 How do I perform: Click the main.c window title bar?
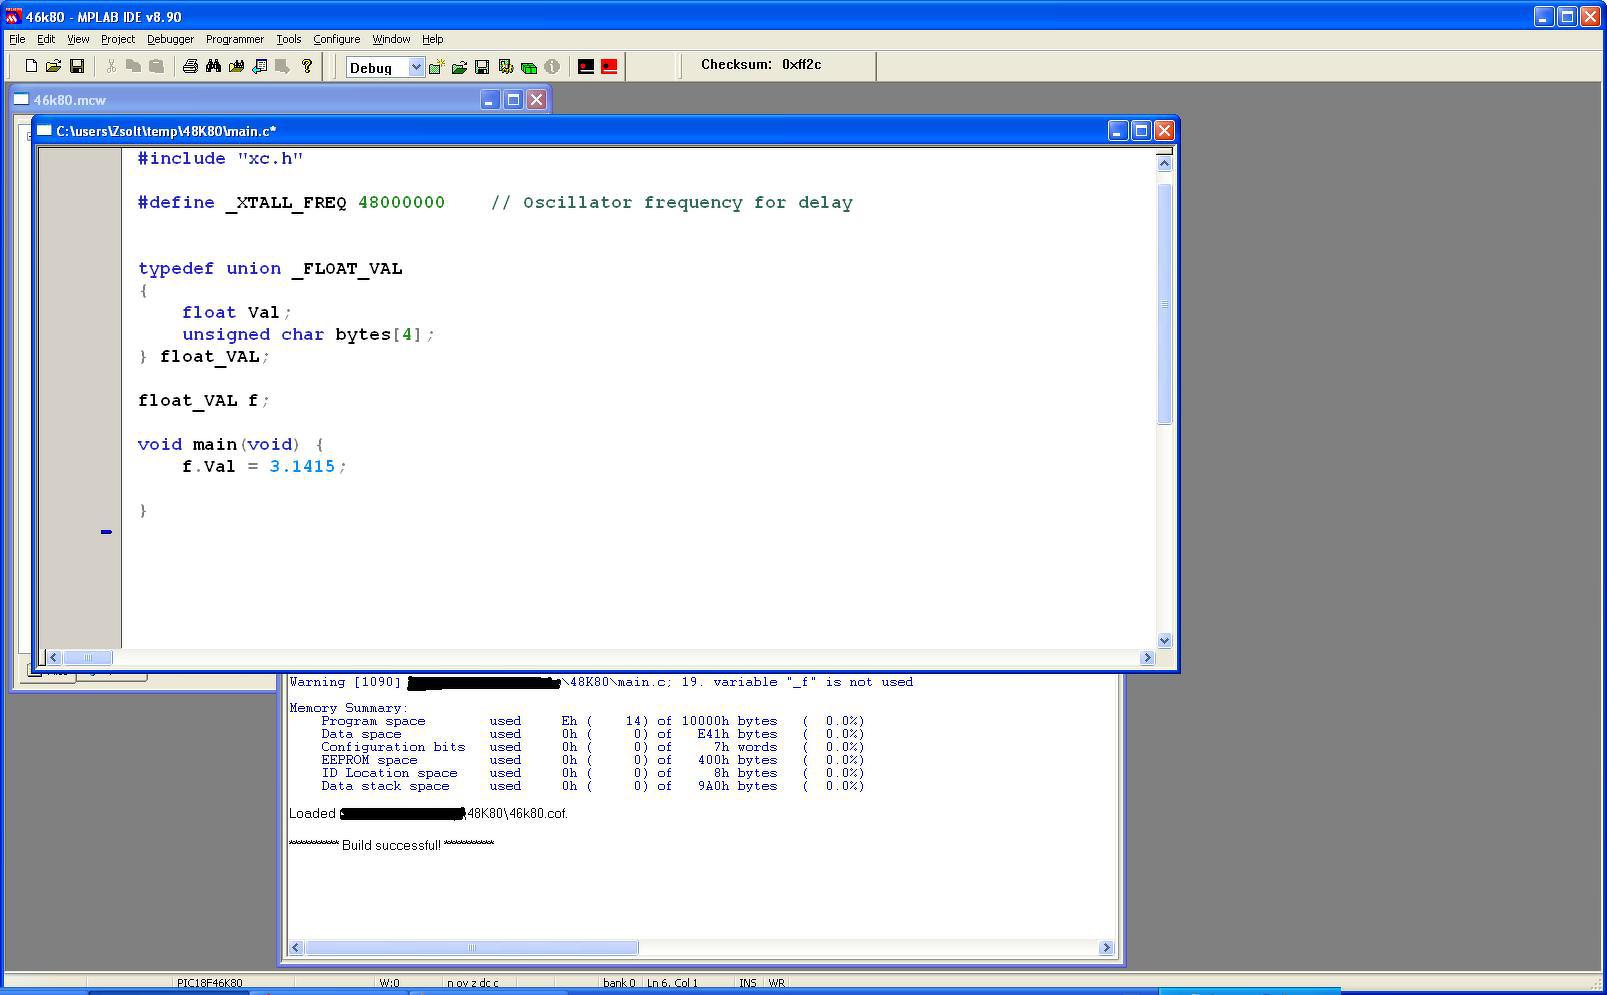[606, 130]
